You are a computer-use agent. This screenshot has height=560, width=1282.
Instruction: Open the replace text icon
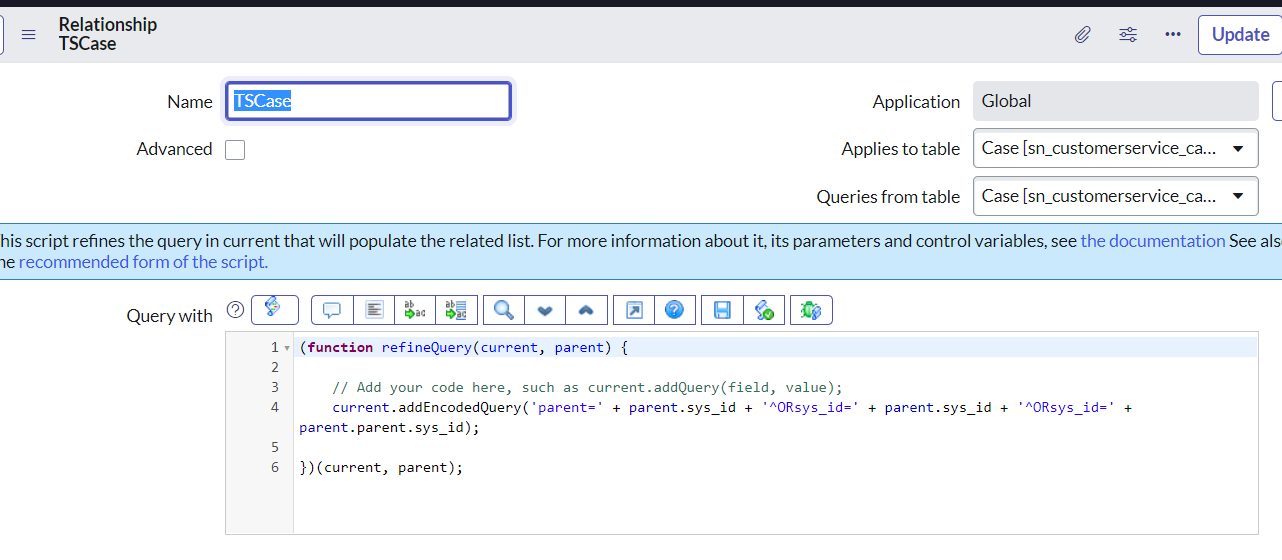coord(415,311)
